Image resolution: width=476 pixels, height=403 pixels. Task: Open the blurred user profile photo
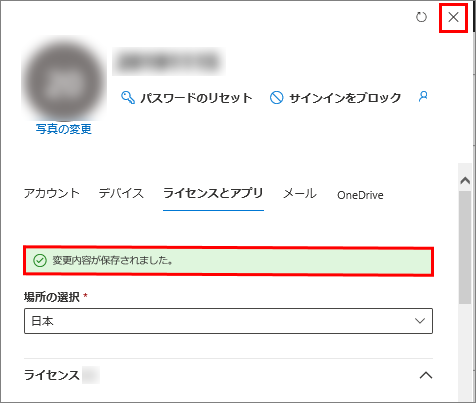click(x=64, y=79)
